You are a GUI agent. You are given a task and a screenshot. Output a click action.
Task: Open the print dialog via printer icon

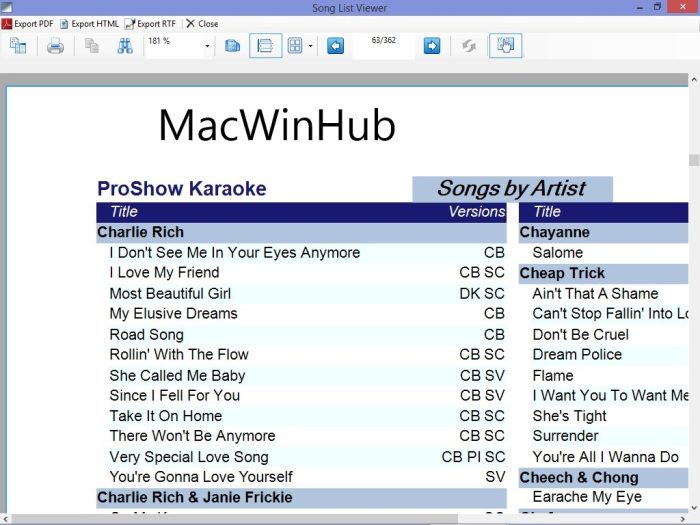click(55, 46)
